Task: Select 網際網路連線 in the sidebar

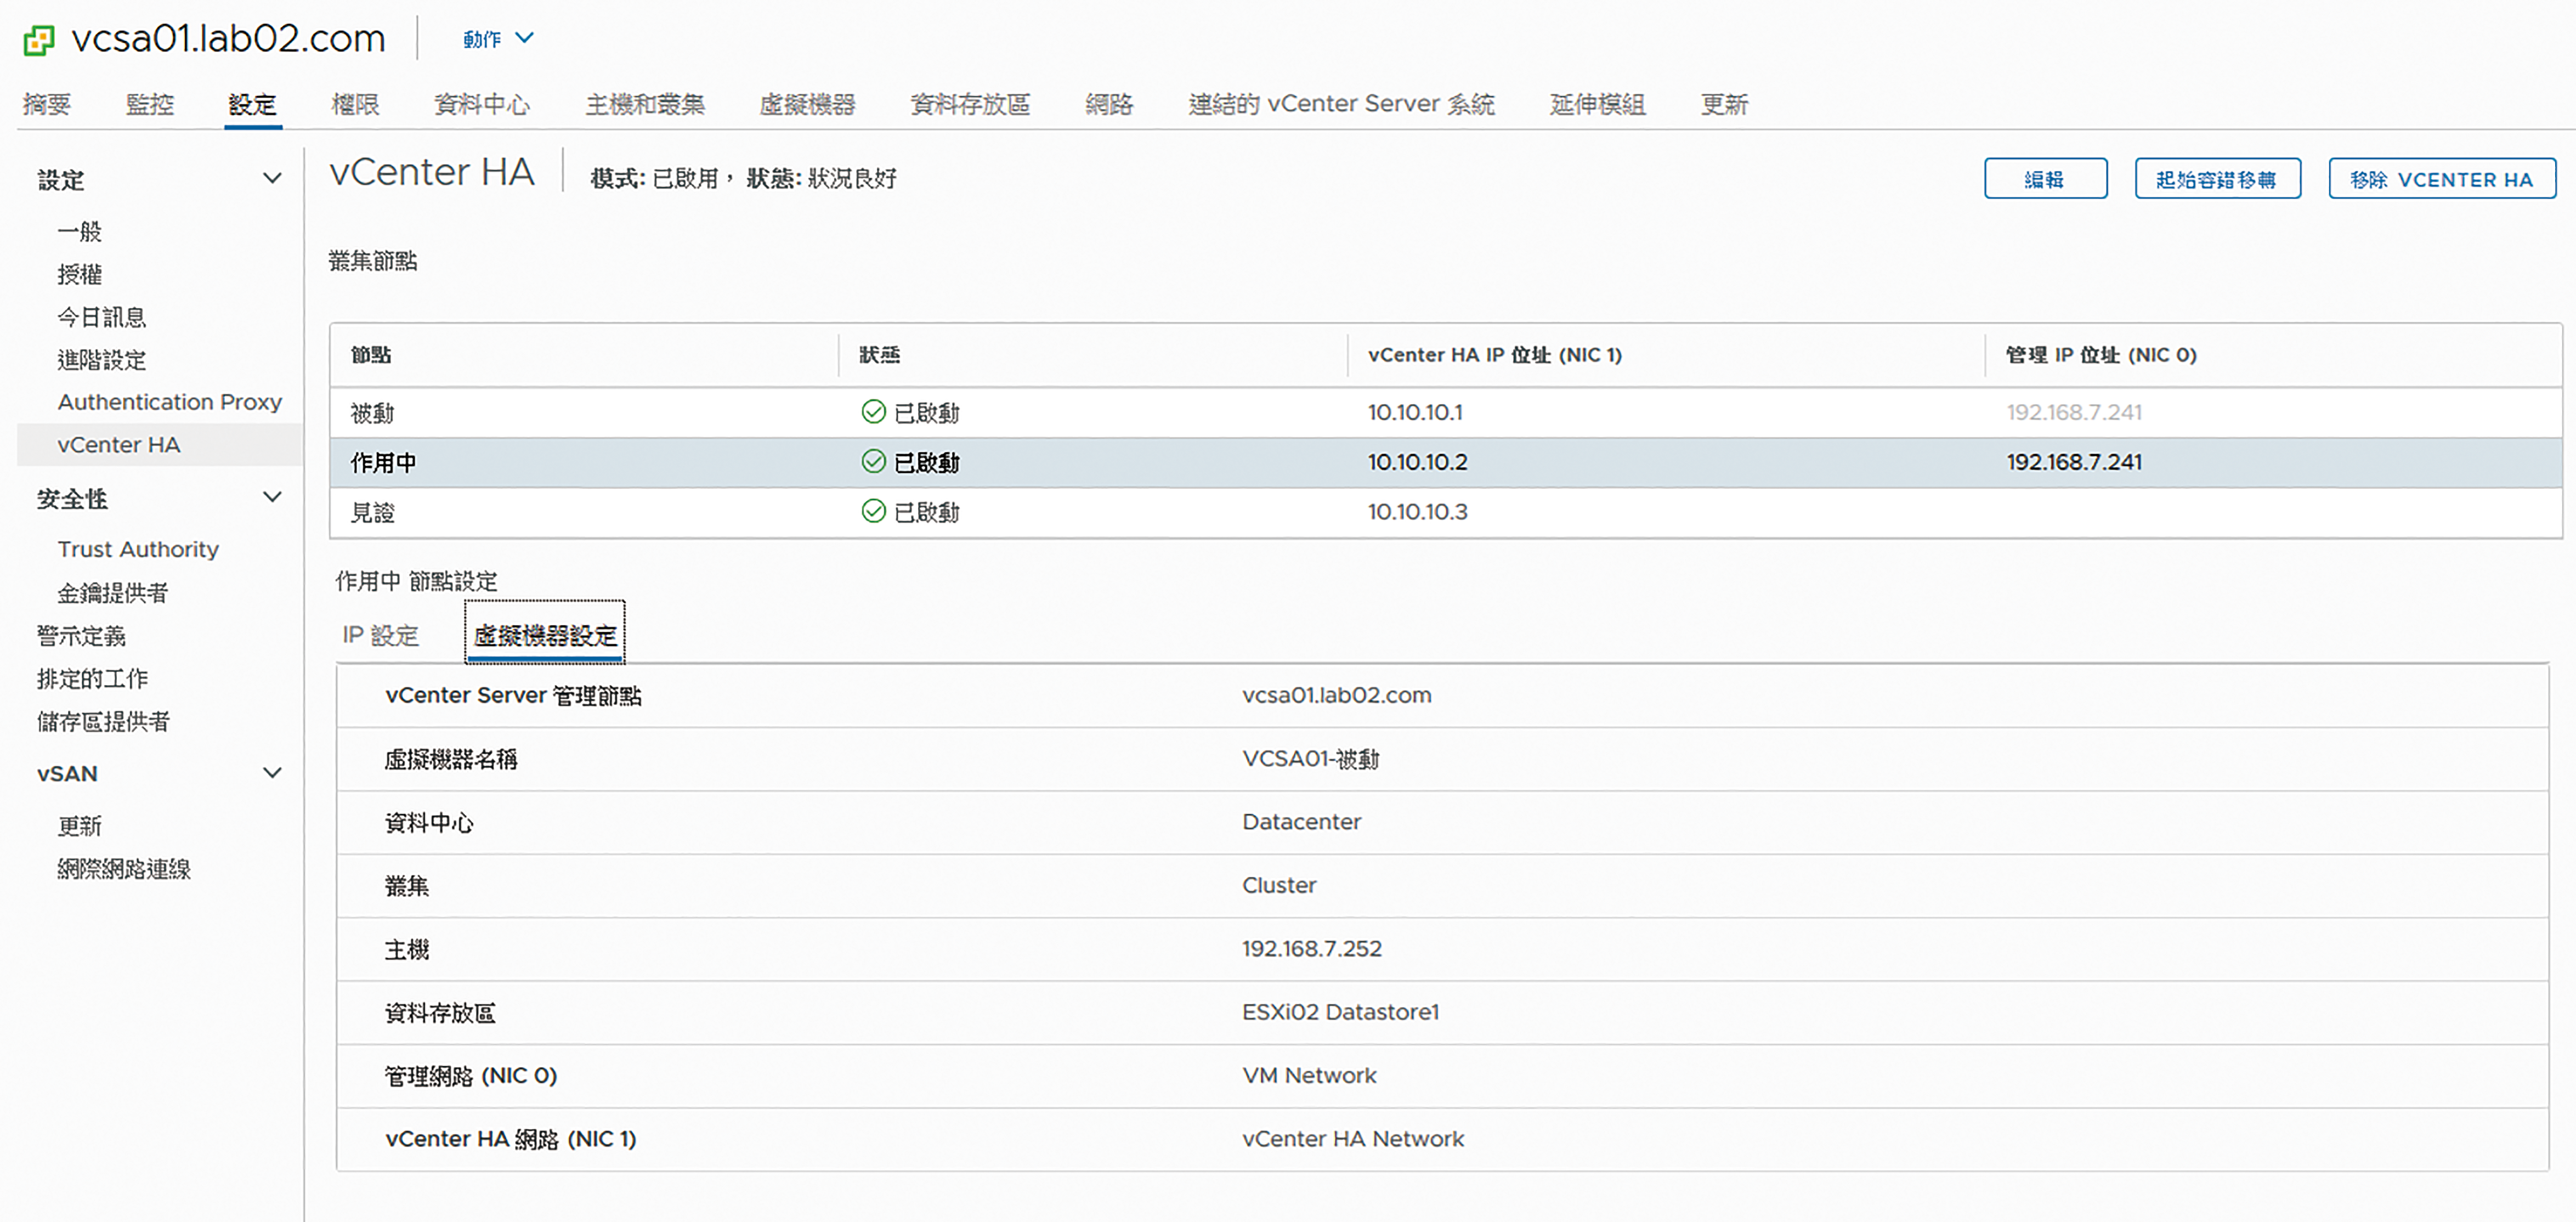Action: (x=124, y=869)
